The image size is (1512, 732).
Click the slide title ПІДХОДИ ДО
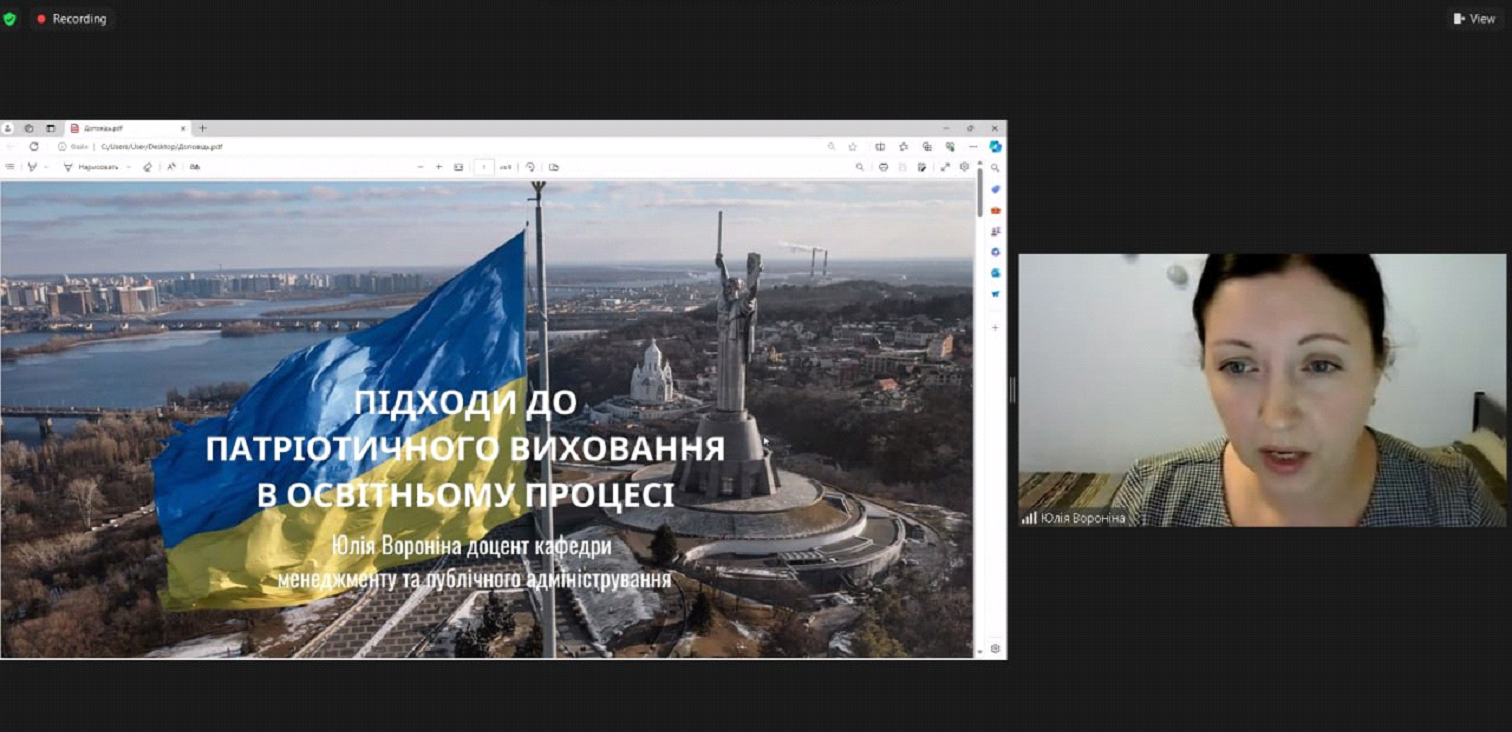click(465, 402)
